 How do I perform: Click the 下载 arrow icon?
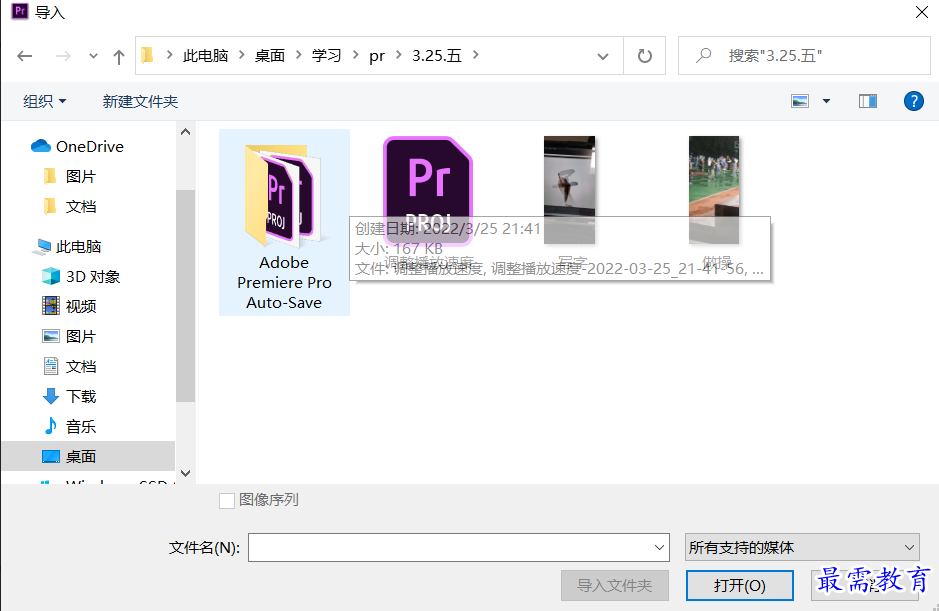pos(51,396)
